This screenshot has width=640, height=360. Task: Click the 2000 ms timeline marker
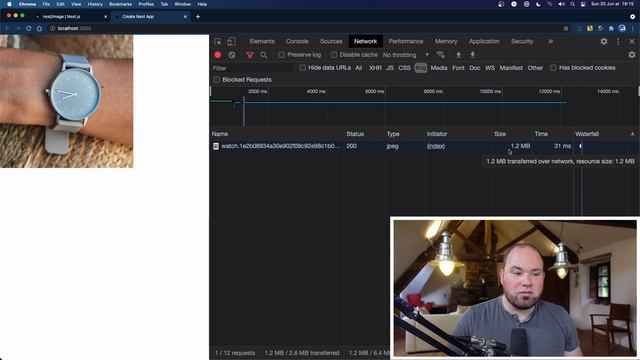pos(258,91)
